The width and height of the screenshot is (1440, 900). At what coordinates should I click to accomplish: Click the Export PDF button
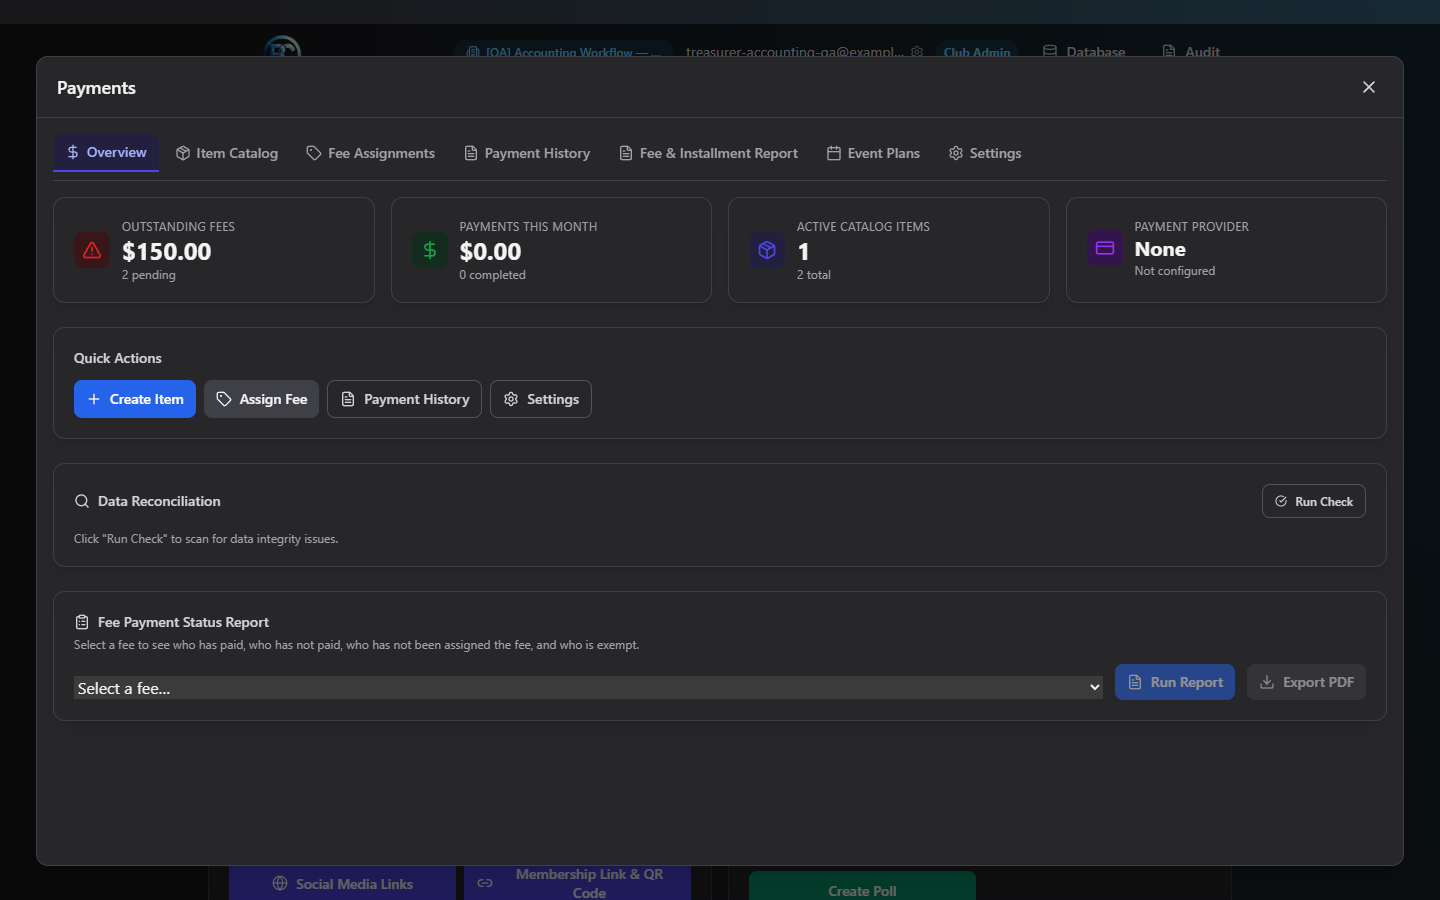coord(1306,682)
